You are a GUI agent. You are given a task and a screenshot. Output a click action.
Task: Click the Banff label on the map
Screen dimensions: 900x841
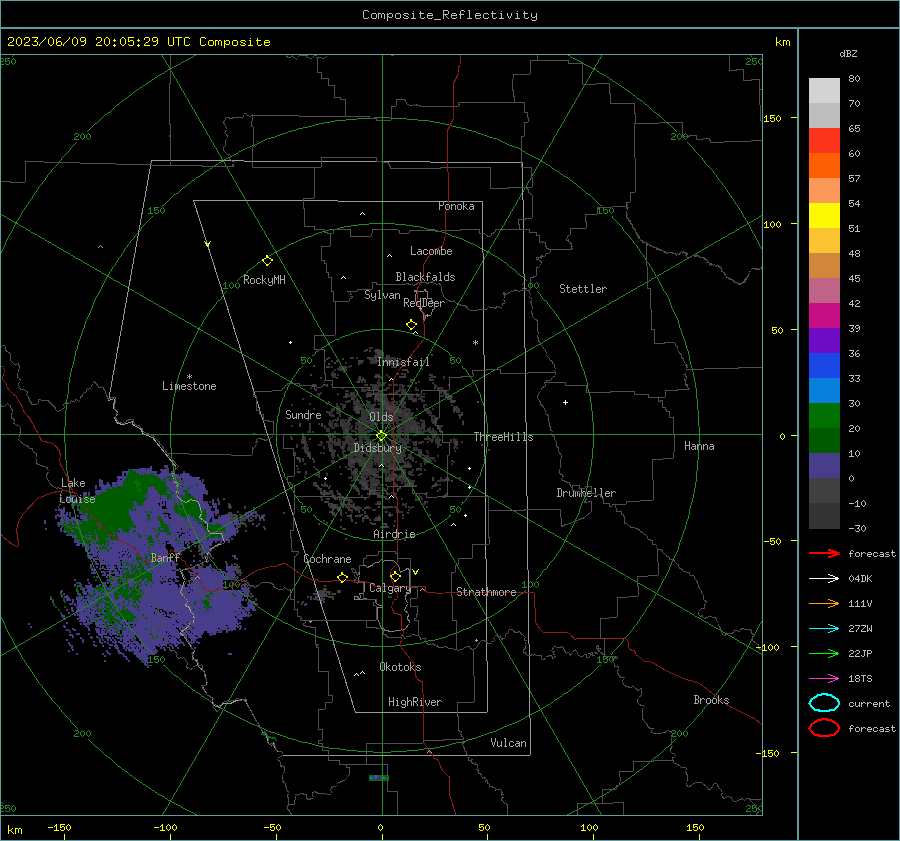[165, 557]
